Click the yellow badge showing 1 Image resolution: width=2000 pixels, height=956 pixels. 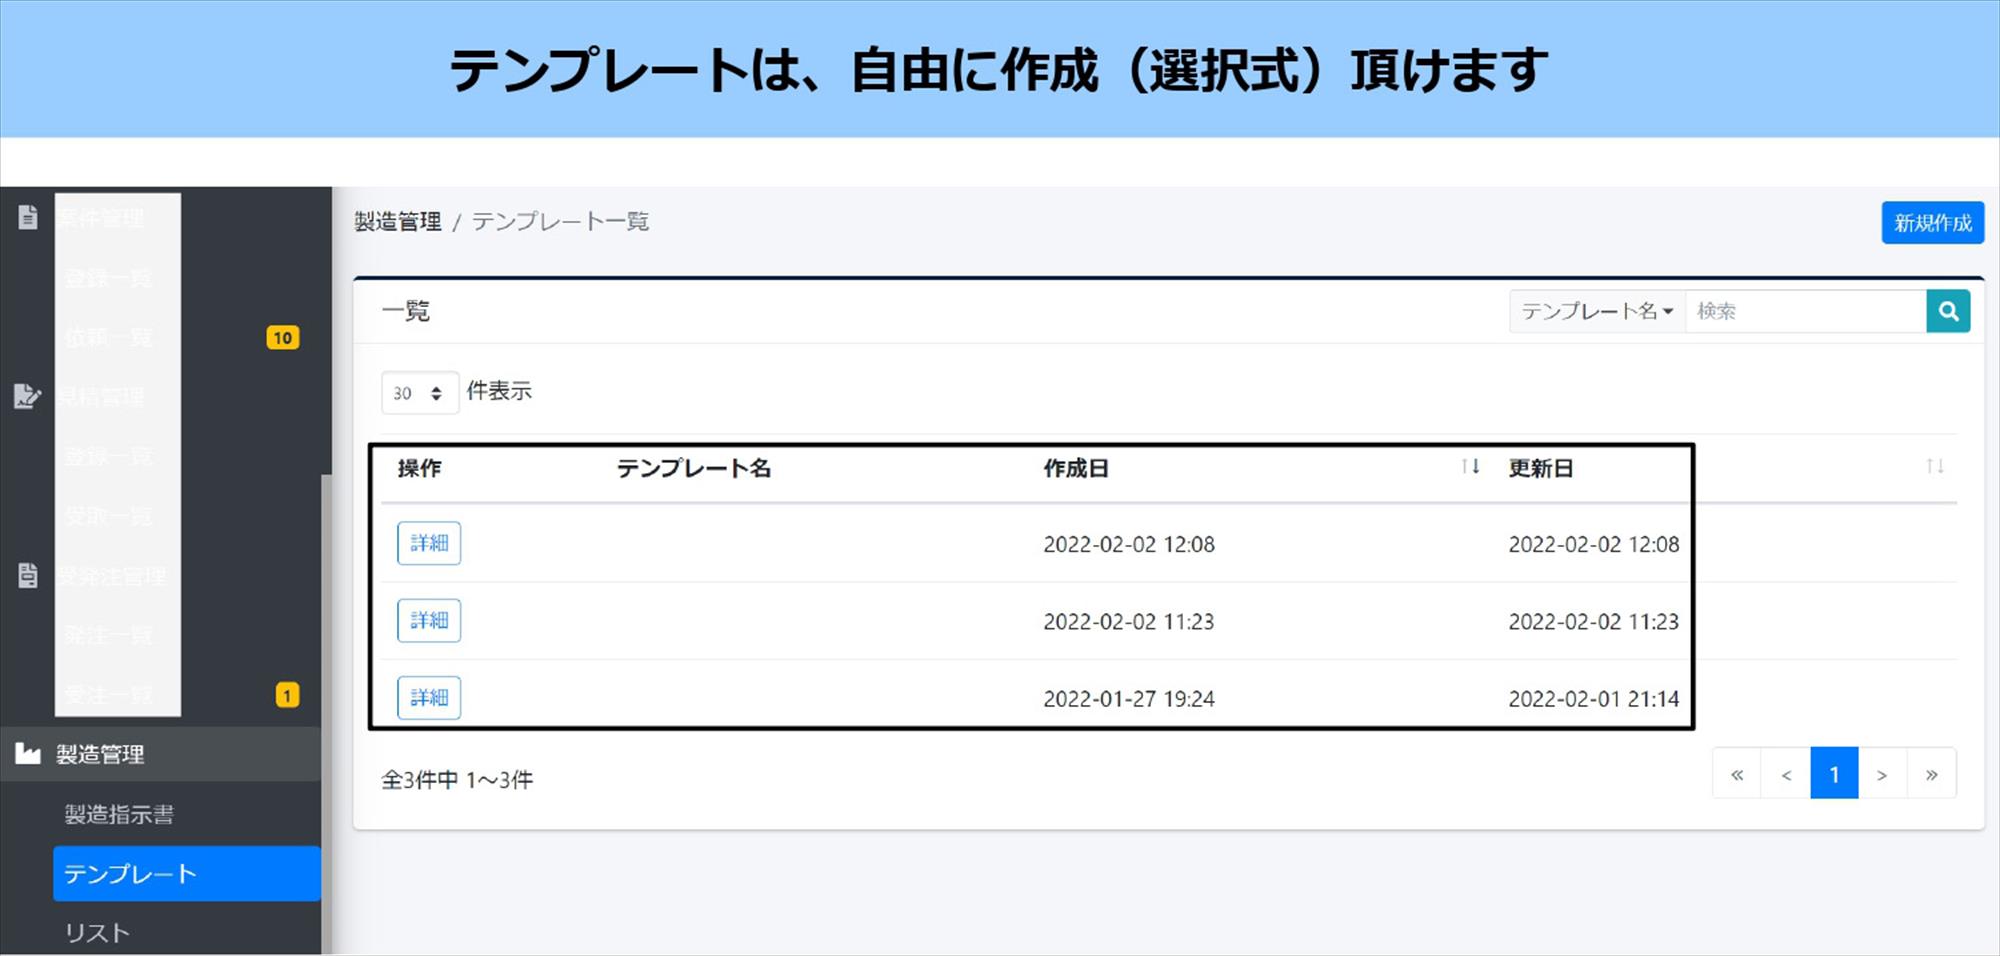click(287, 695)
